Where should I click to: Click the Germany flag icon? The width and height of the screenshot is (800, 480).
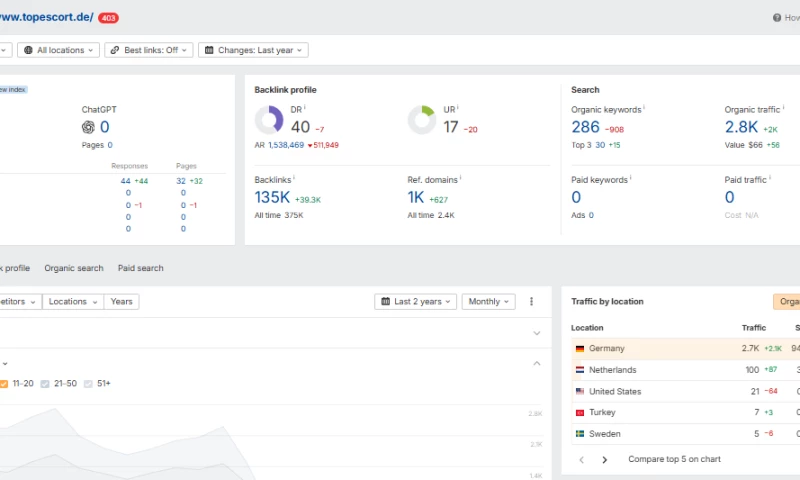click(580, 349)
